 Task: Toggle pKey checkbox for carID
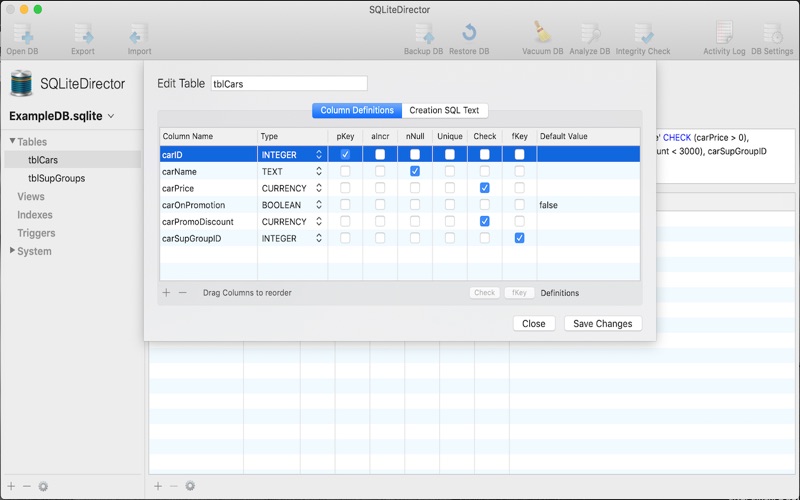(x=345, y=154)
